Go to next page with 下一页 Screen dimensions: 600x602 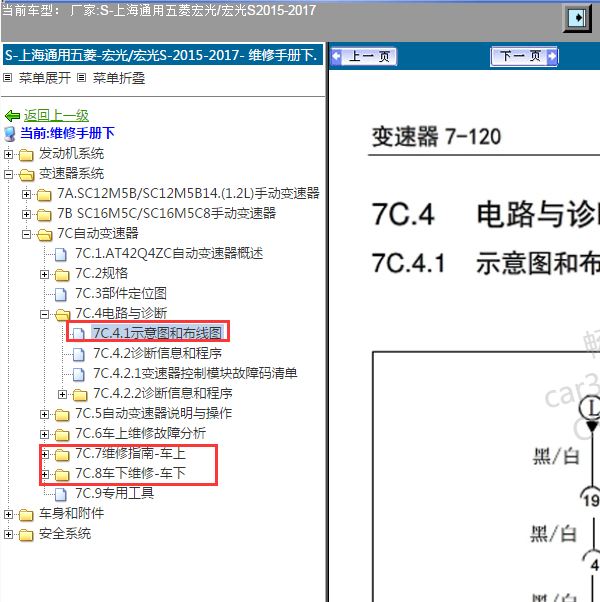(x=524, y=56)
